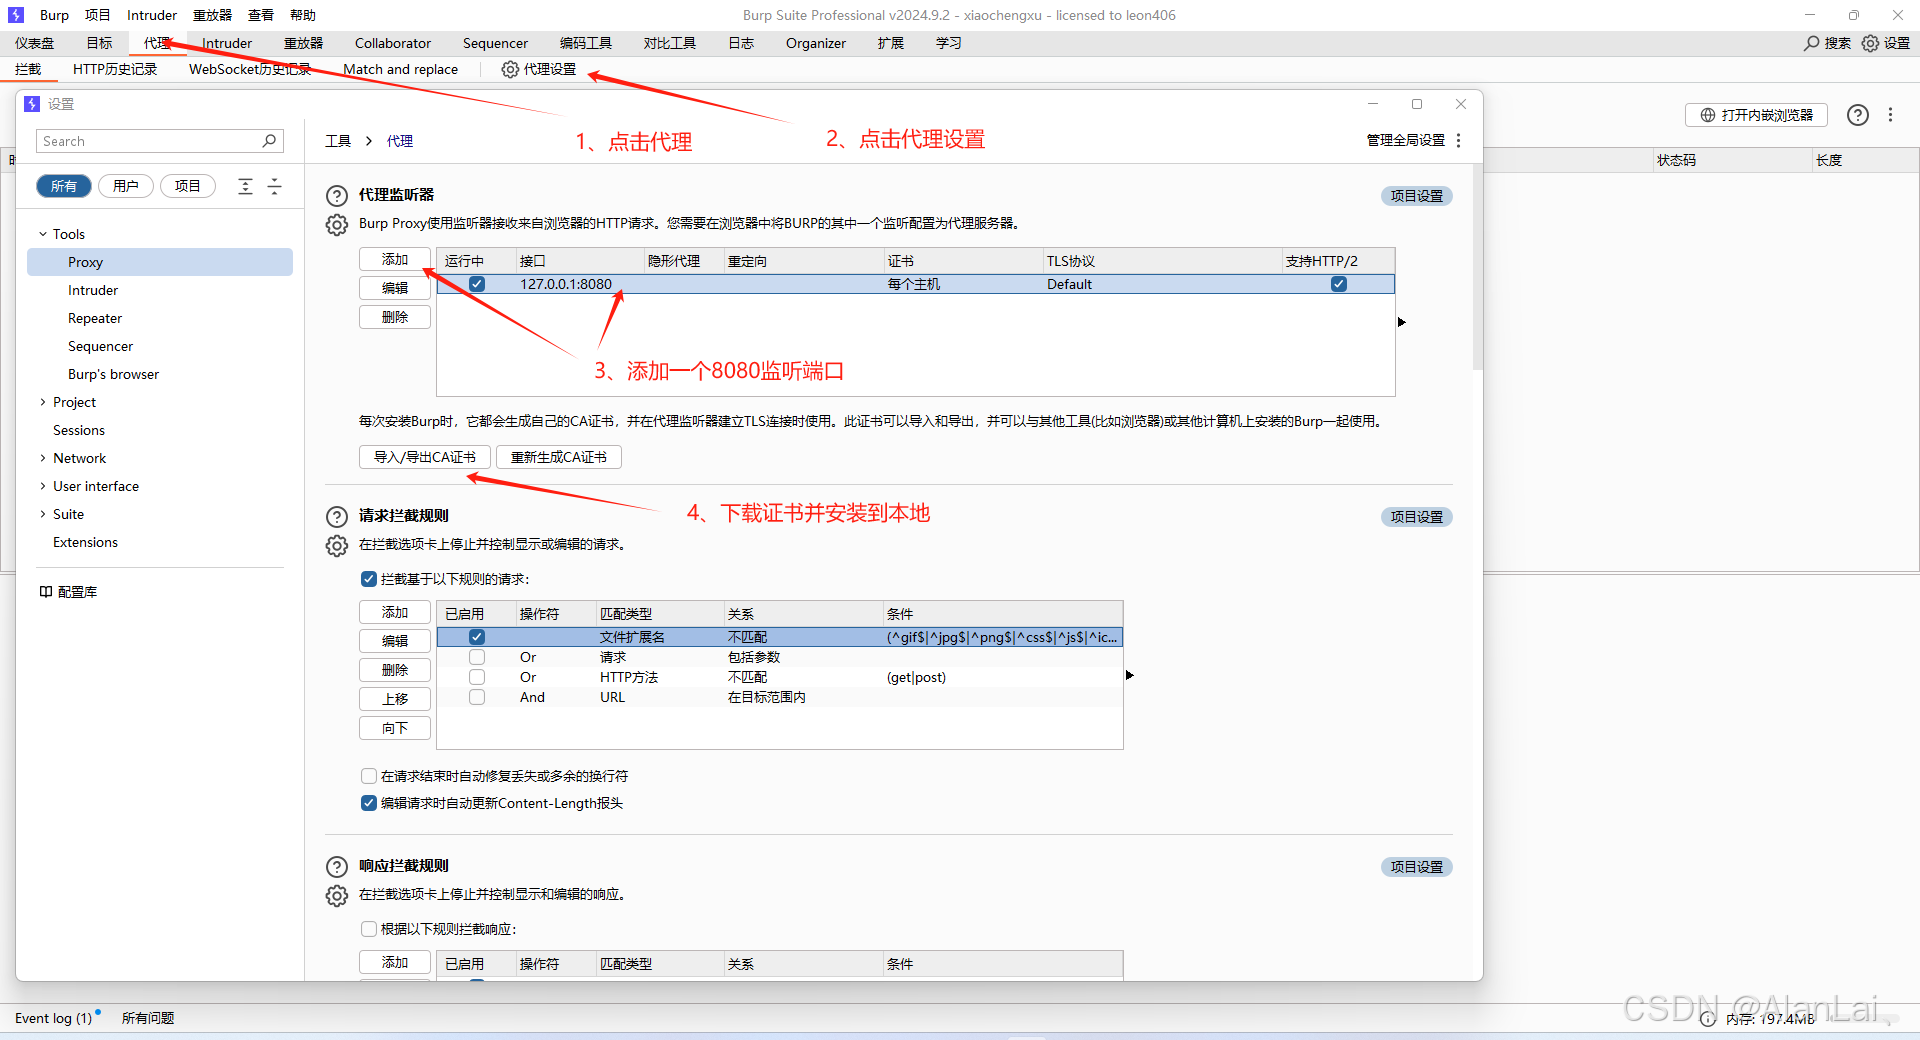This screenshot has width=1920, height=1040.
Task: Click the expand-all icon in settings sidebar
Action: (245, 186)
